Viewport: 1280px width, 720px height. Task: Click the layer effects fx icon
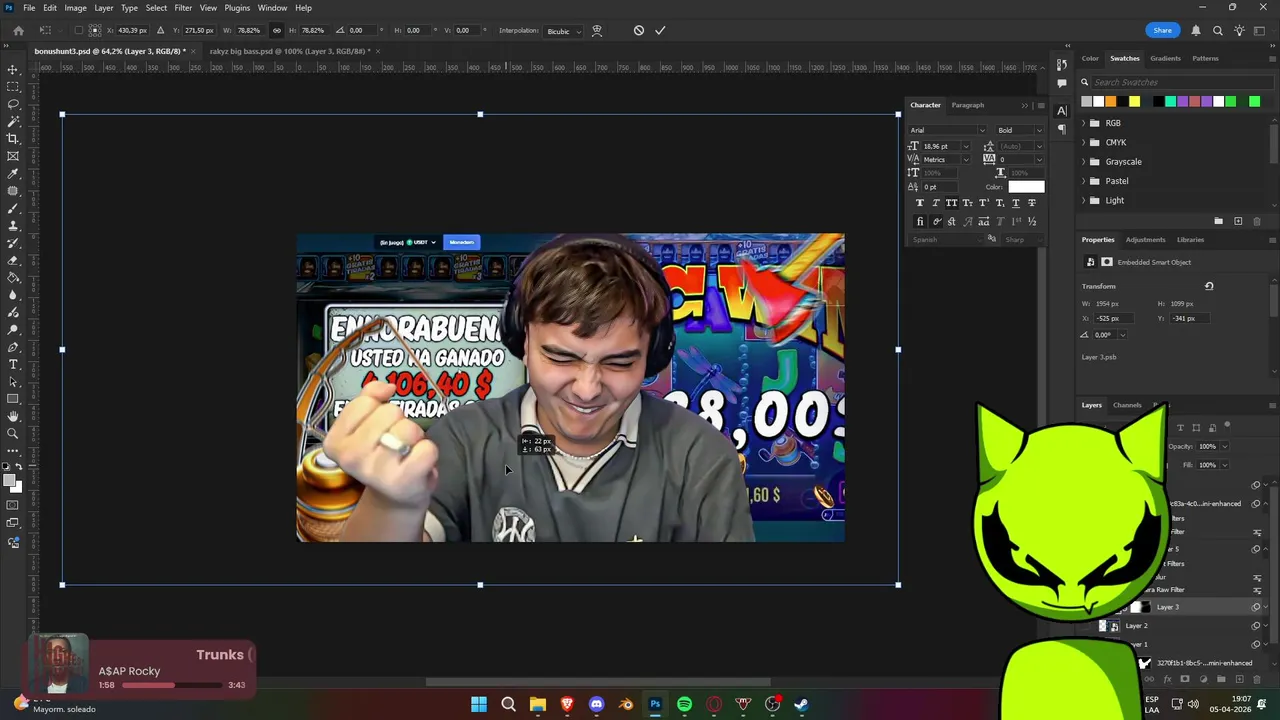point(1167,680)
